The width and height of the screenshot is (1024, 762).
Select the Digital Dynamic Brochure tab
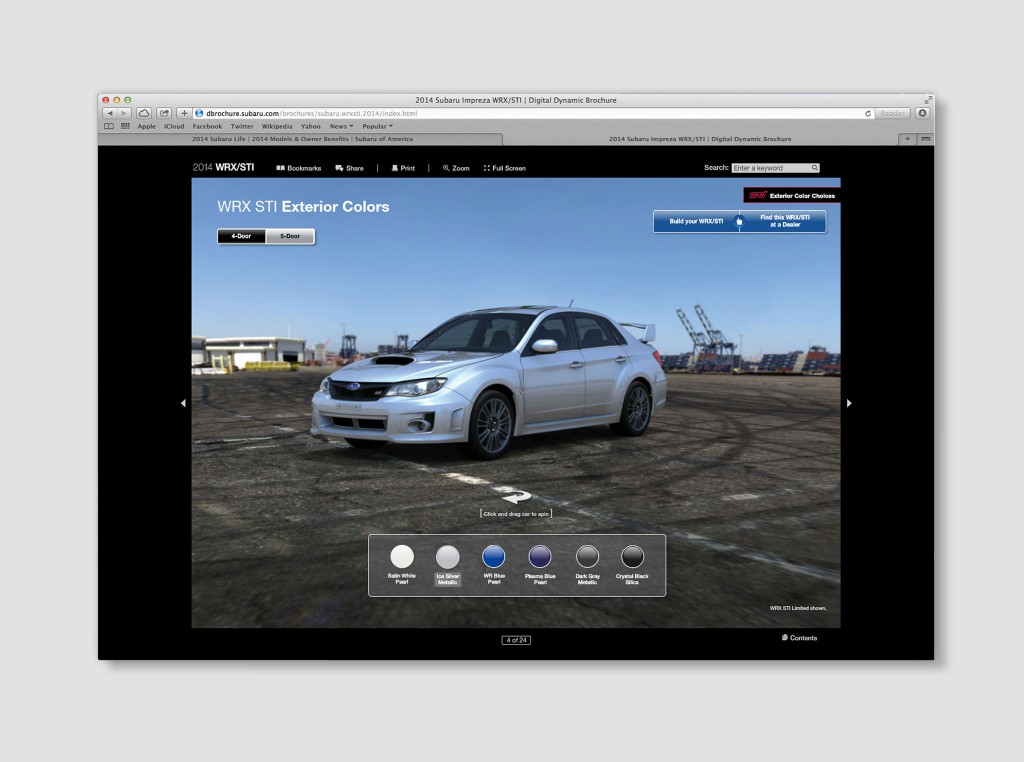pos(700,139)
